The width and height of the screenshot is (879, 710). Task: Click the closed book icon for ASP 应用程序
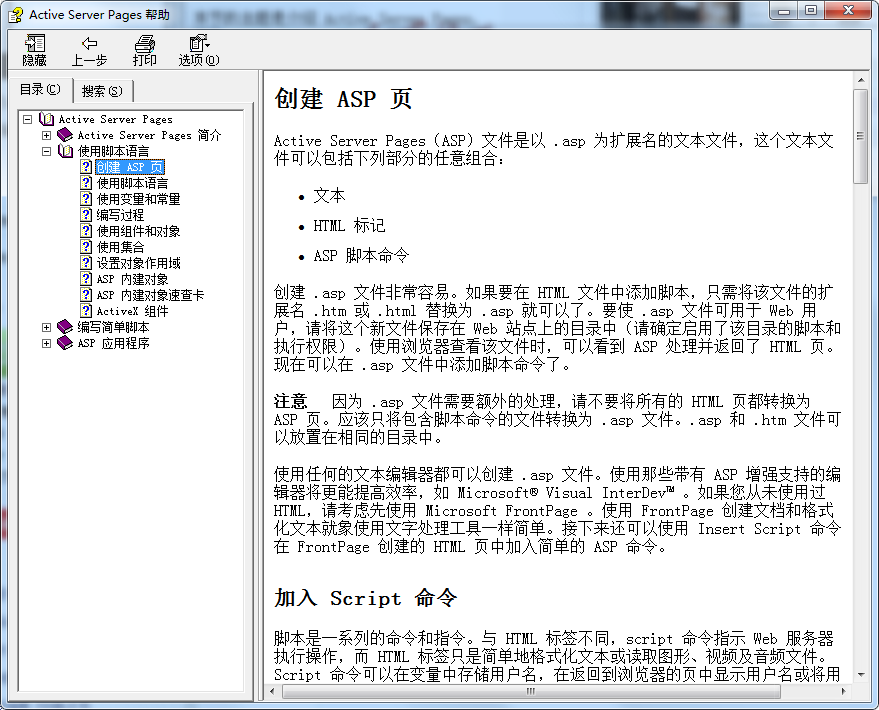point(65,343)
